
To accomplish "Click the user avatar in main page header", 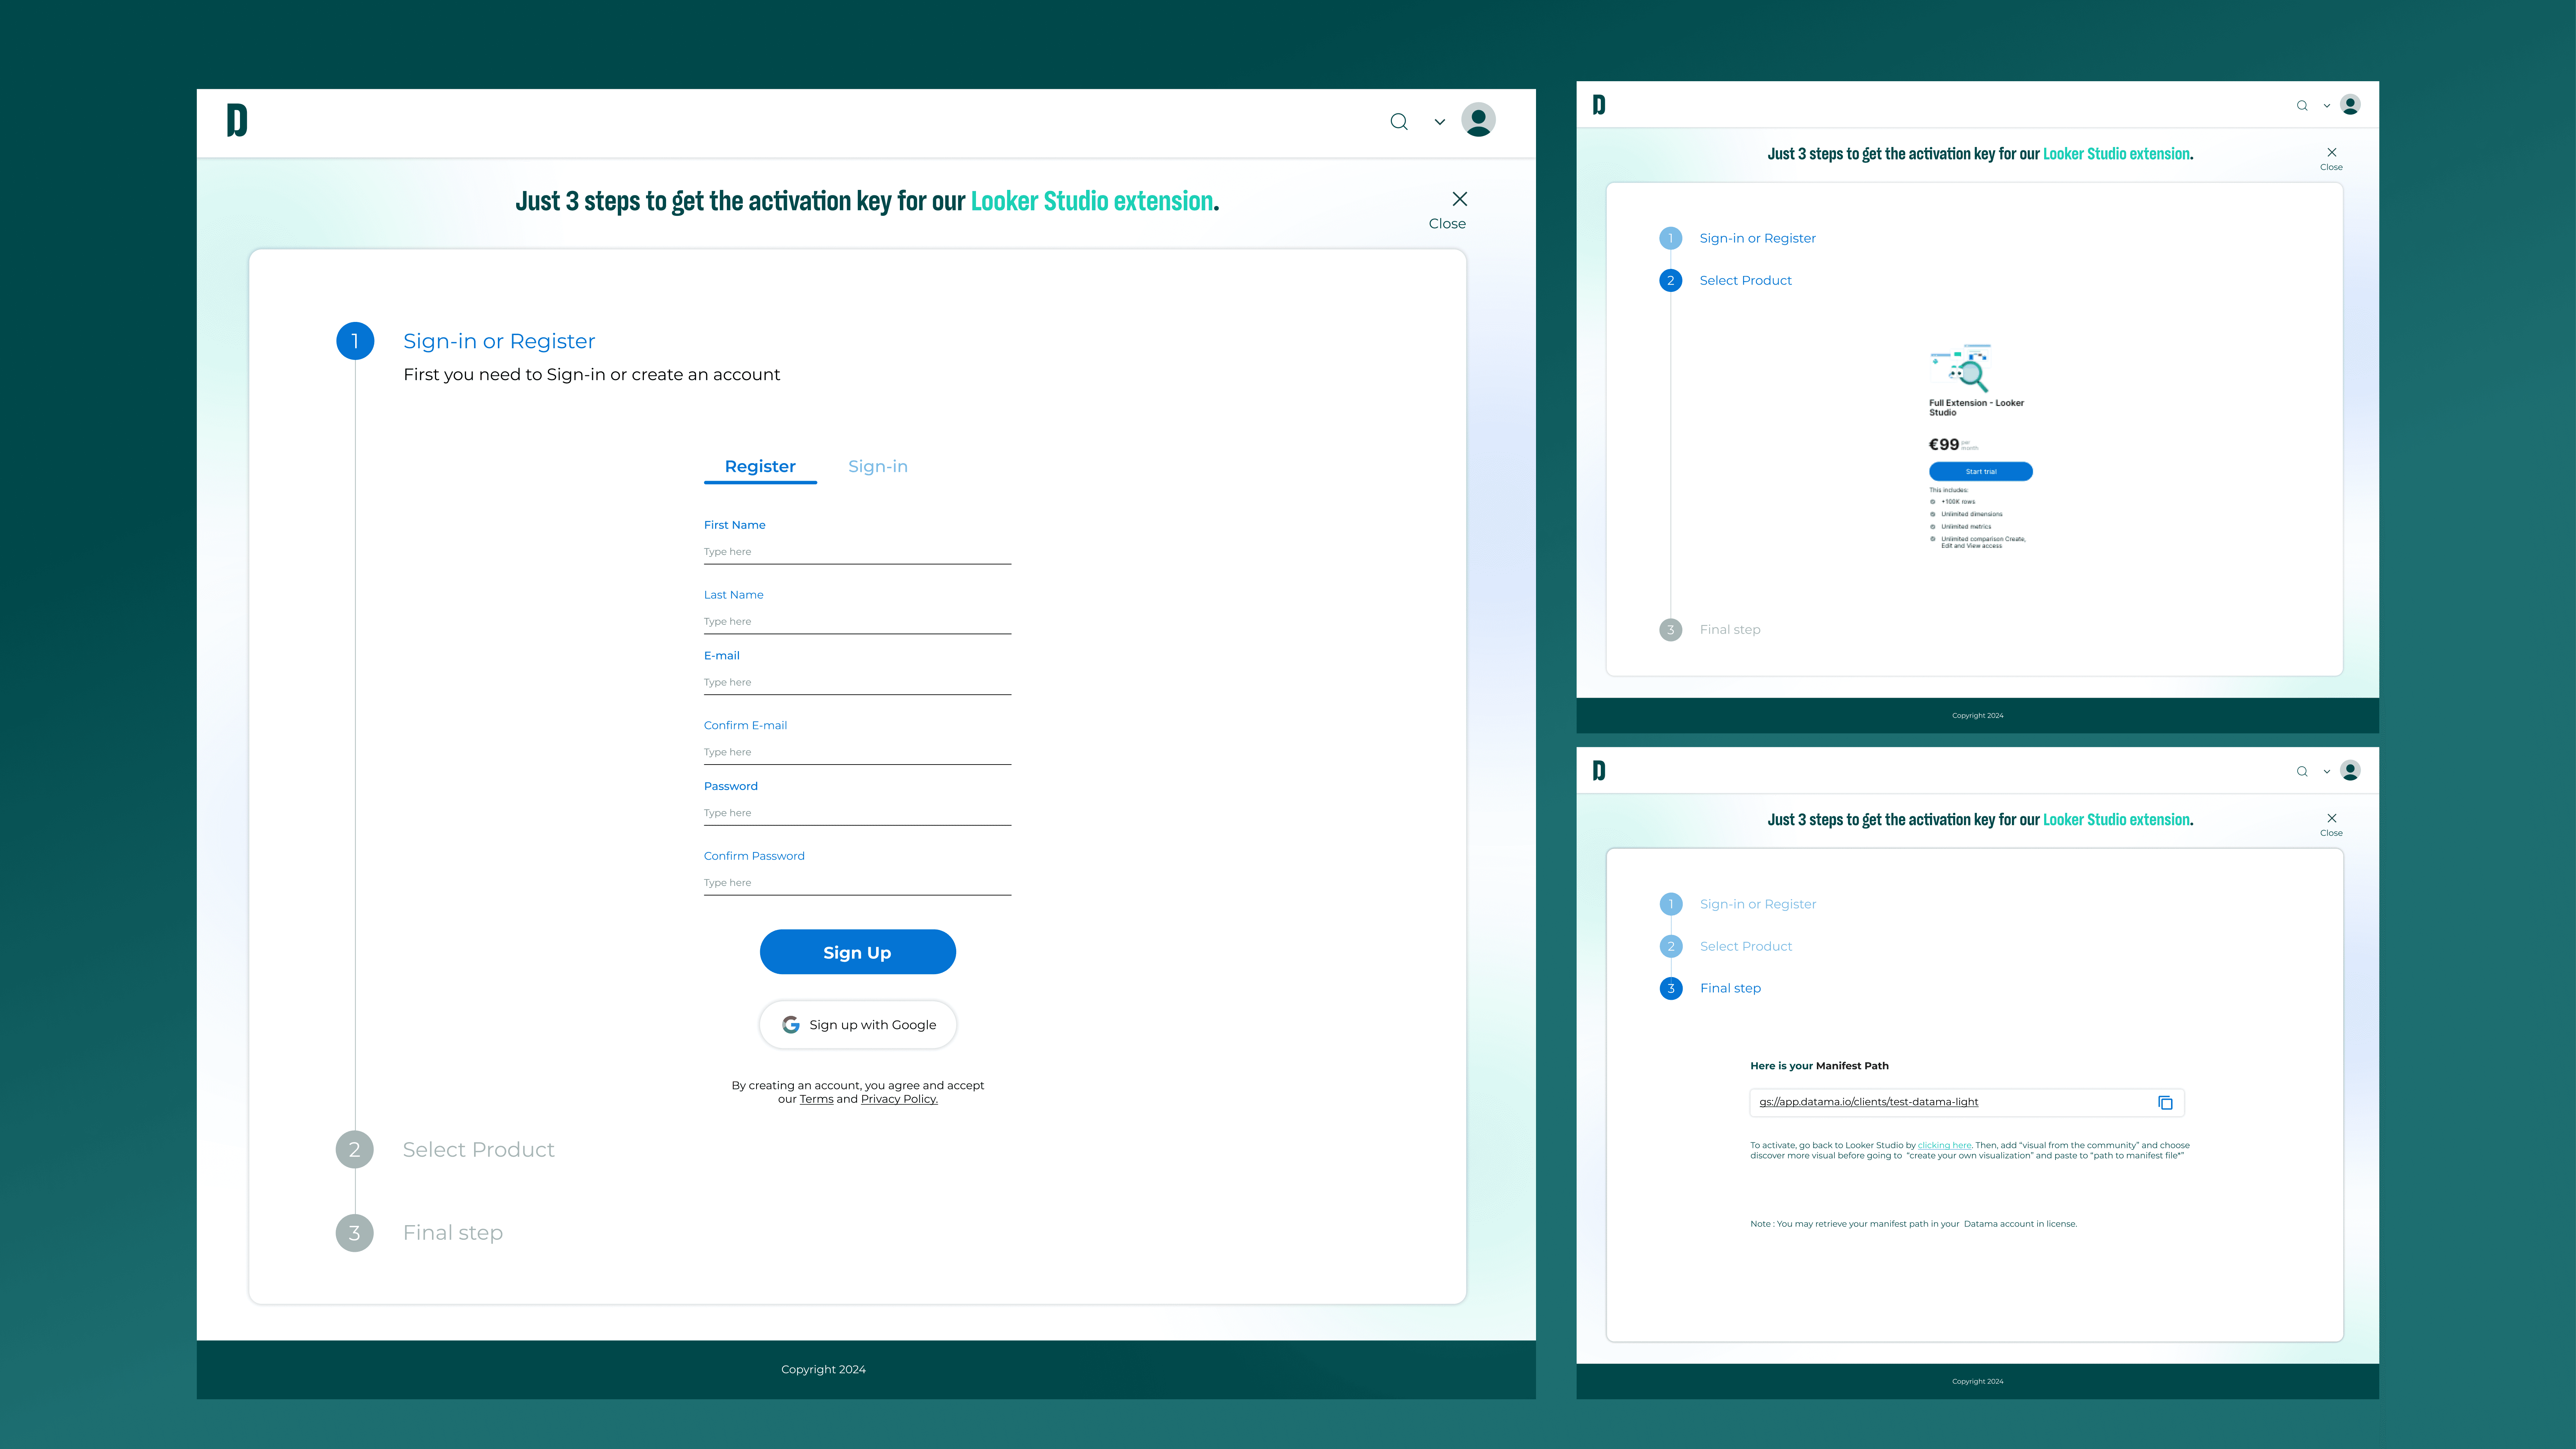I will 1478,120.
